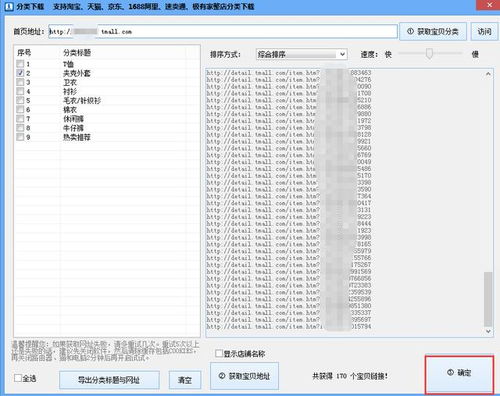Click the scrollbar up arrow in URL list
The height and width of the screenshot is (396, 500).
pyautogui.click(x=488, y=74)
